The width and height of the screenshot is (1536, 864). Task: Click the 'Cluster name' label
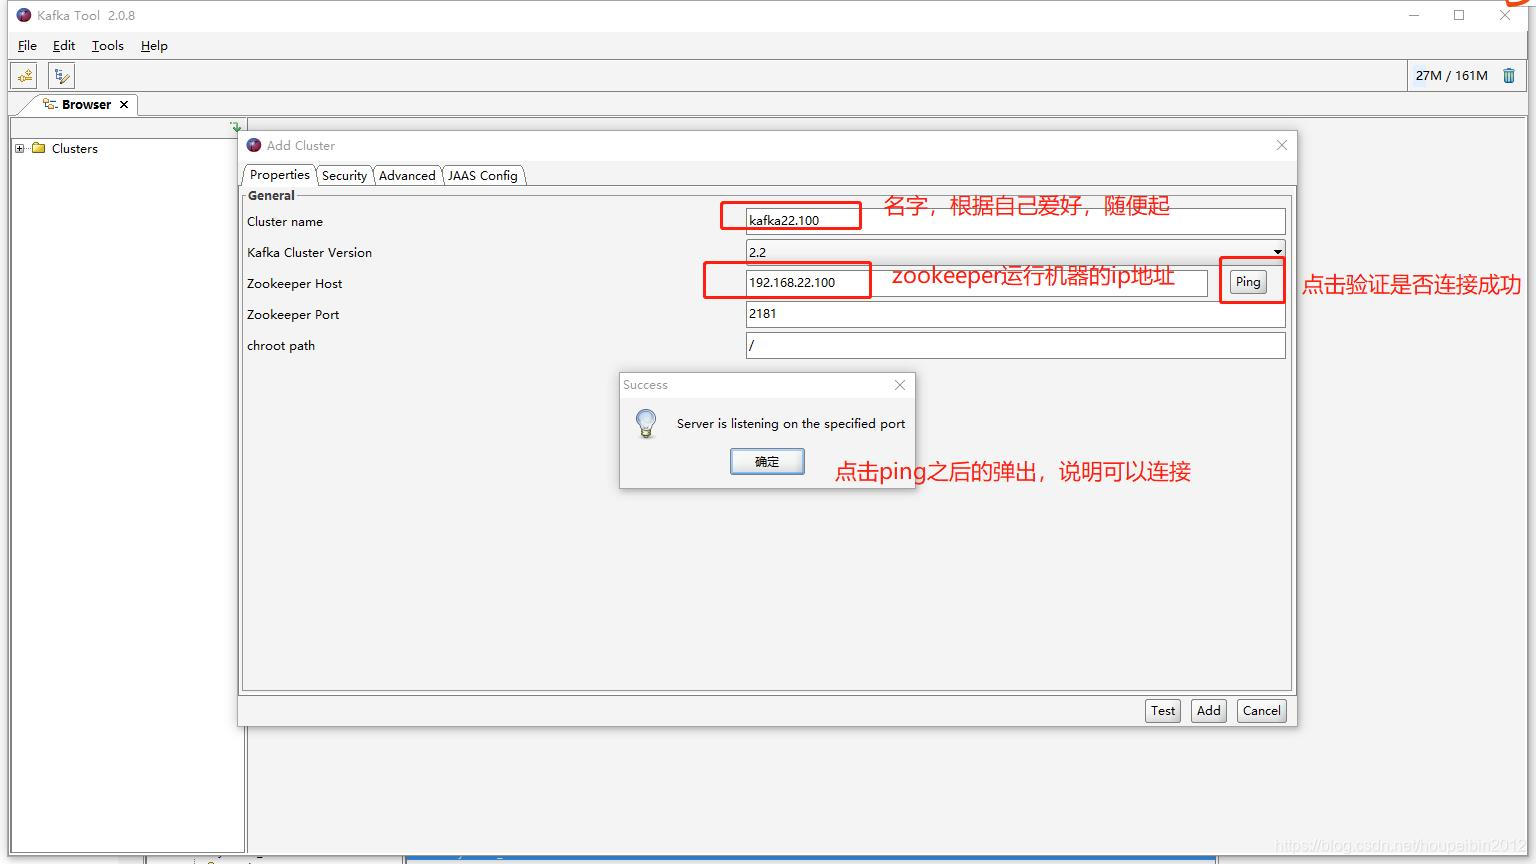pos(285,222)
